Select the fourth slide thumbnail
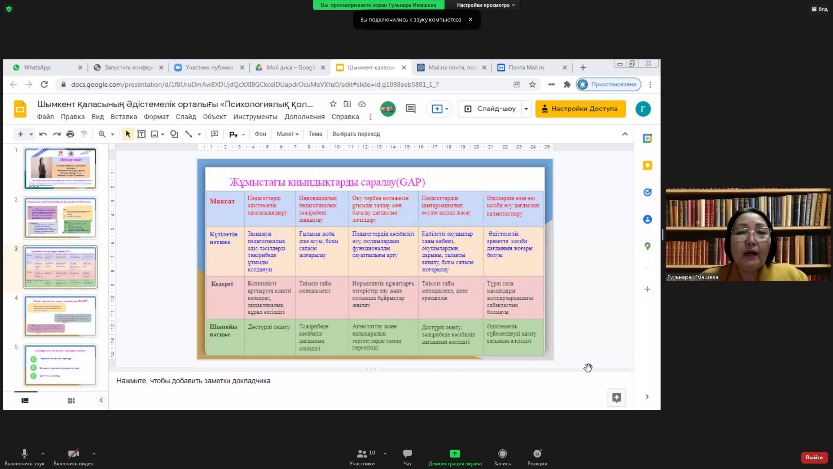This screenshot has width=833, height=469. [60, 315]
